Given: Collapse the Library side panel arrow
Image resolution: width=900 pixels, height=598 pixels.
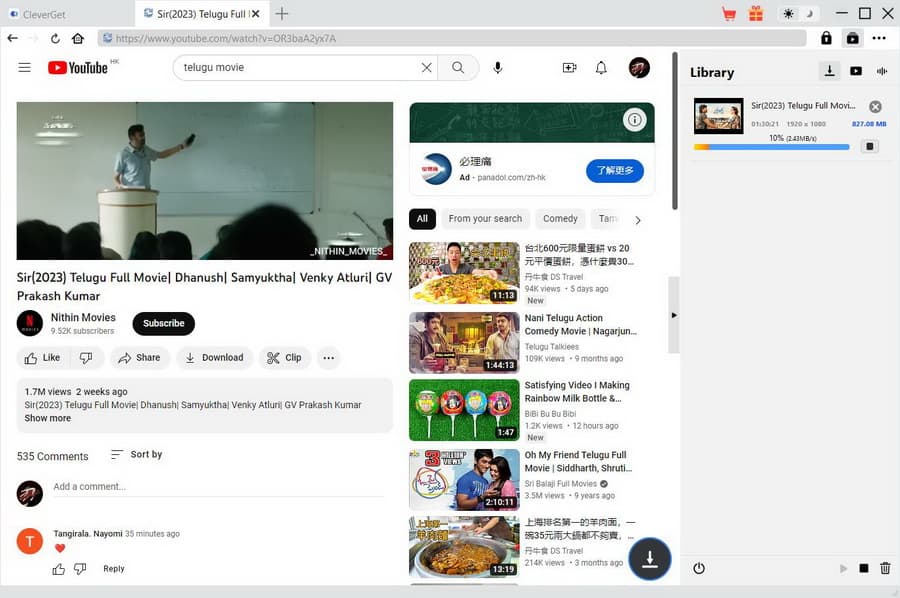Looking at the screenshot, I should (x=673, y=315).
